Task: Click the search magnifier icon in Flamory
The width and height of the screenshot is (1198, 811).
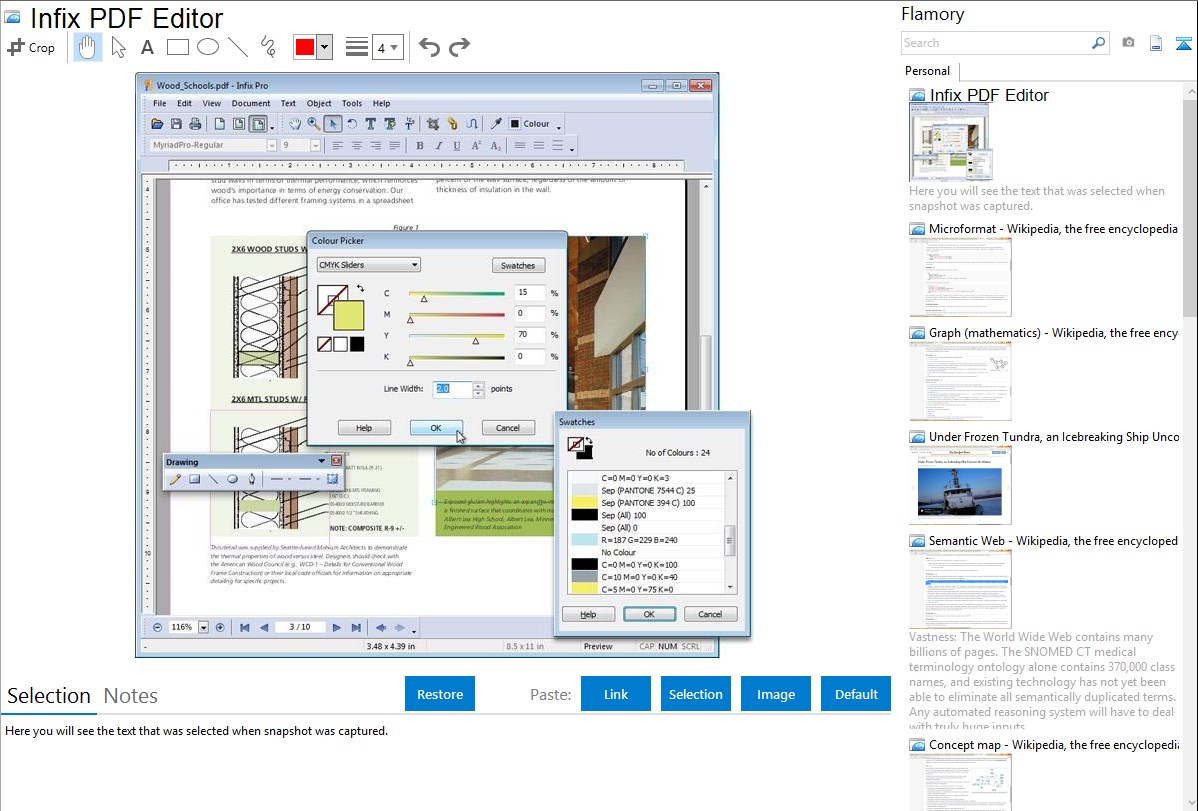Action: point(1098,43)
